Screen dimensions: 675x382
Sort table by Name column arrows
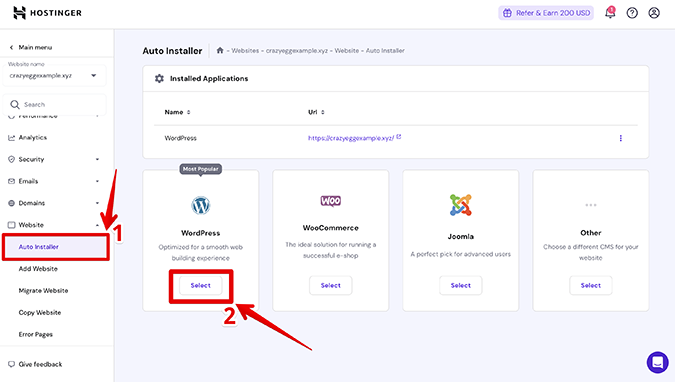(189, 112)
